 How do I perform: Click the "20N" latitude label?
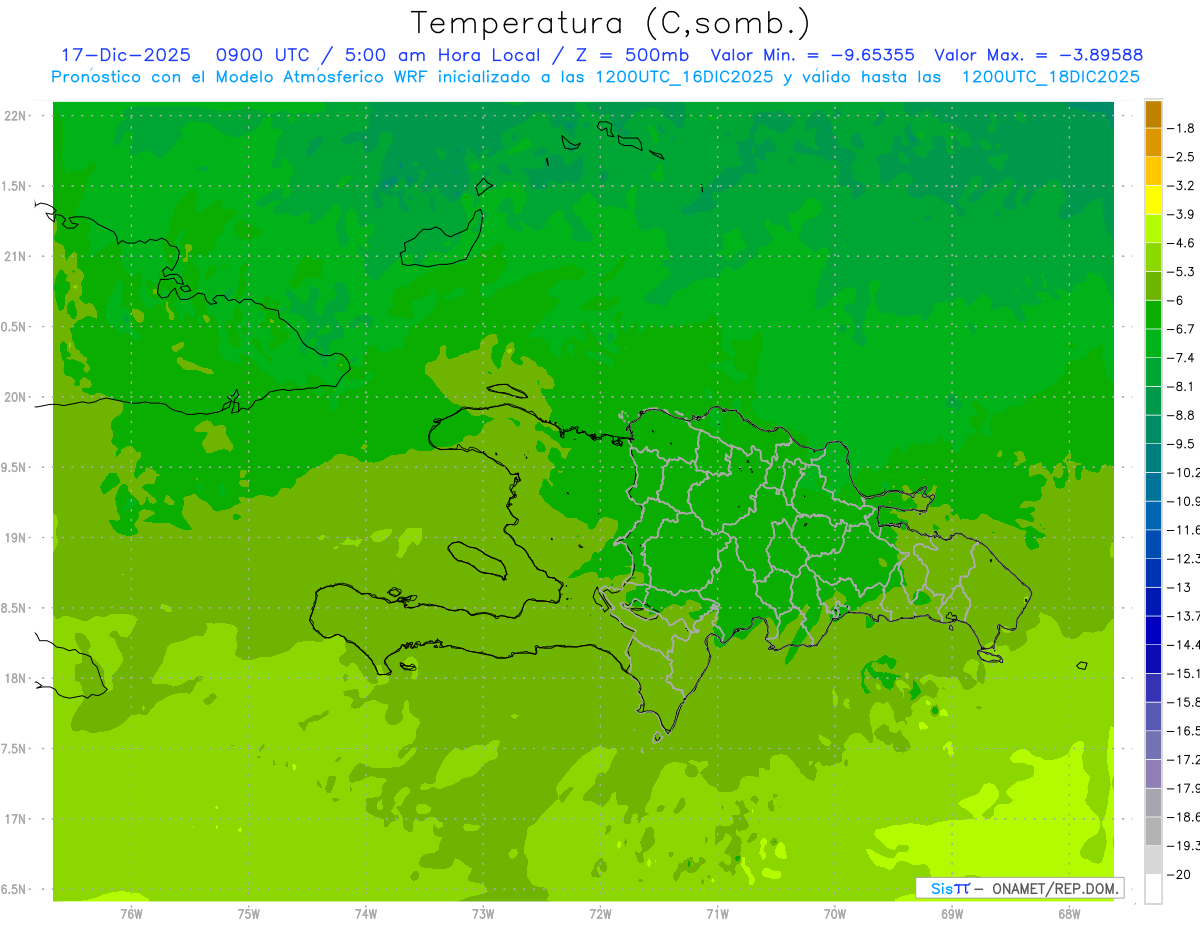(15, 398)
